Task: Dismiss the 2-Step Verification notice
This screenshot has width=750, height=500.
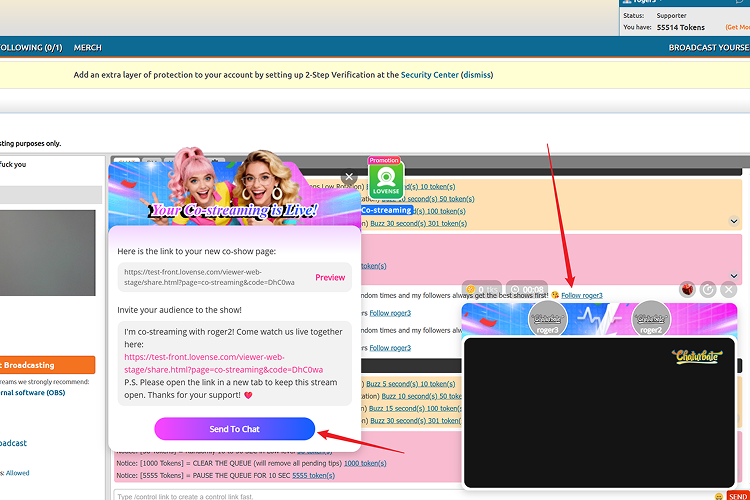Action: pos(476,75)
